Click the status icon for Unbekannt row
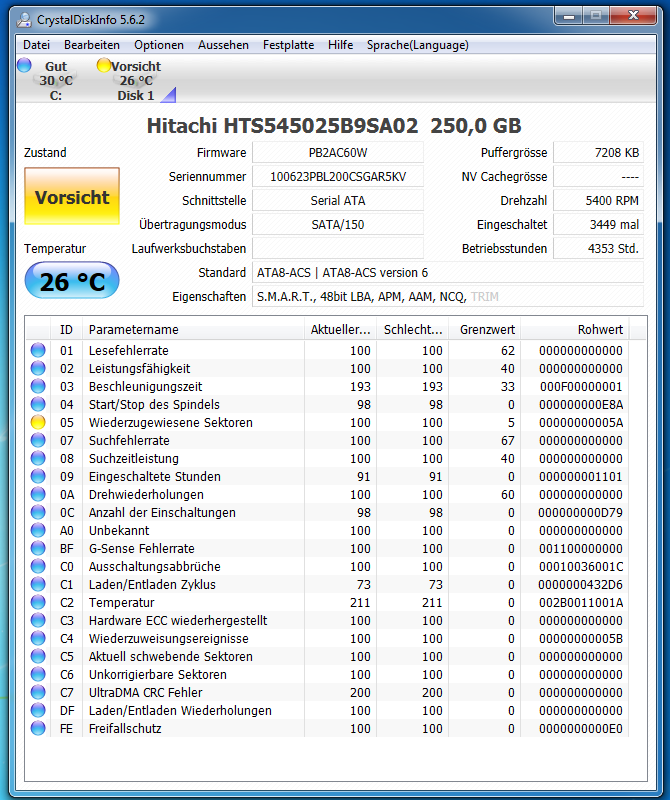Viewport: 670px width, 800px height. [38, 530]
